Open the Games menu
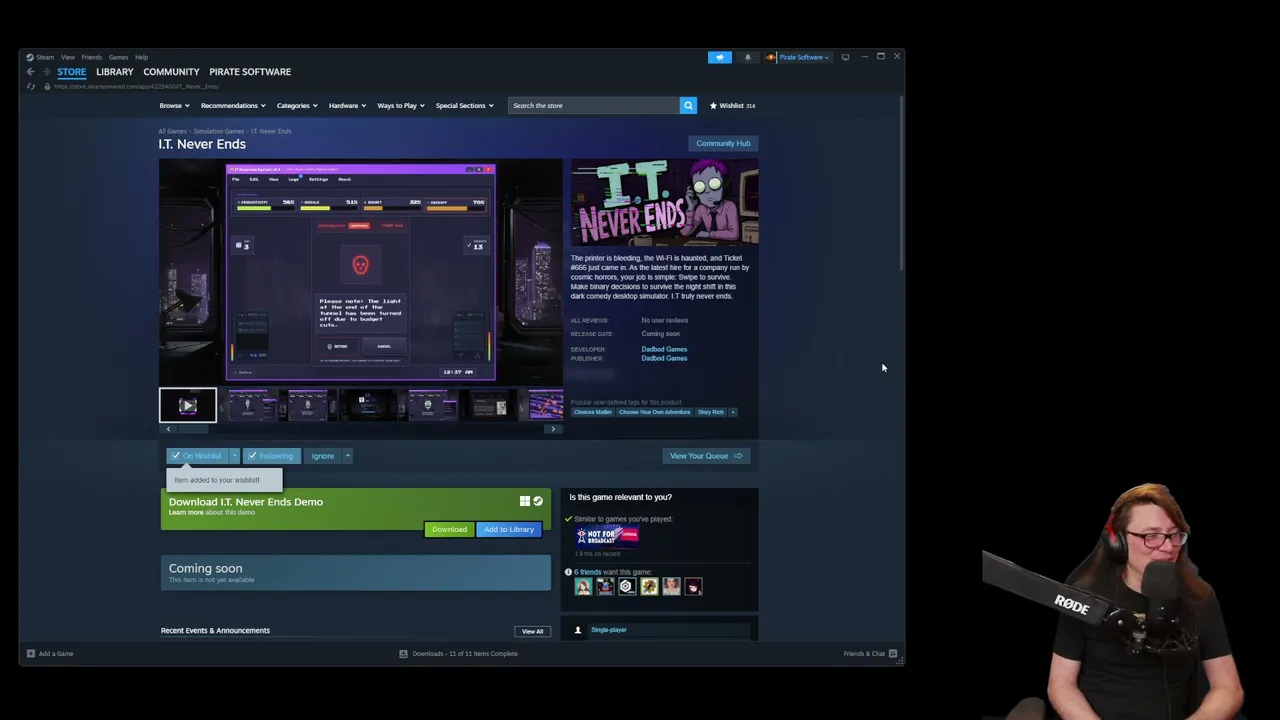The image size is (1280, 720). [118, 57]
